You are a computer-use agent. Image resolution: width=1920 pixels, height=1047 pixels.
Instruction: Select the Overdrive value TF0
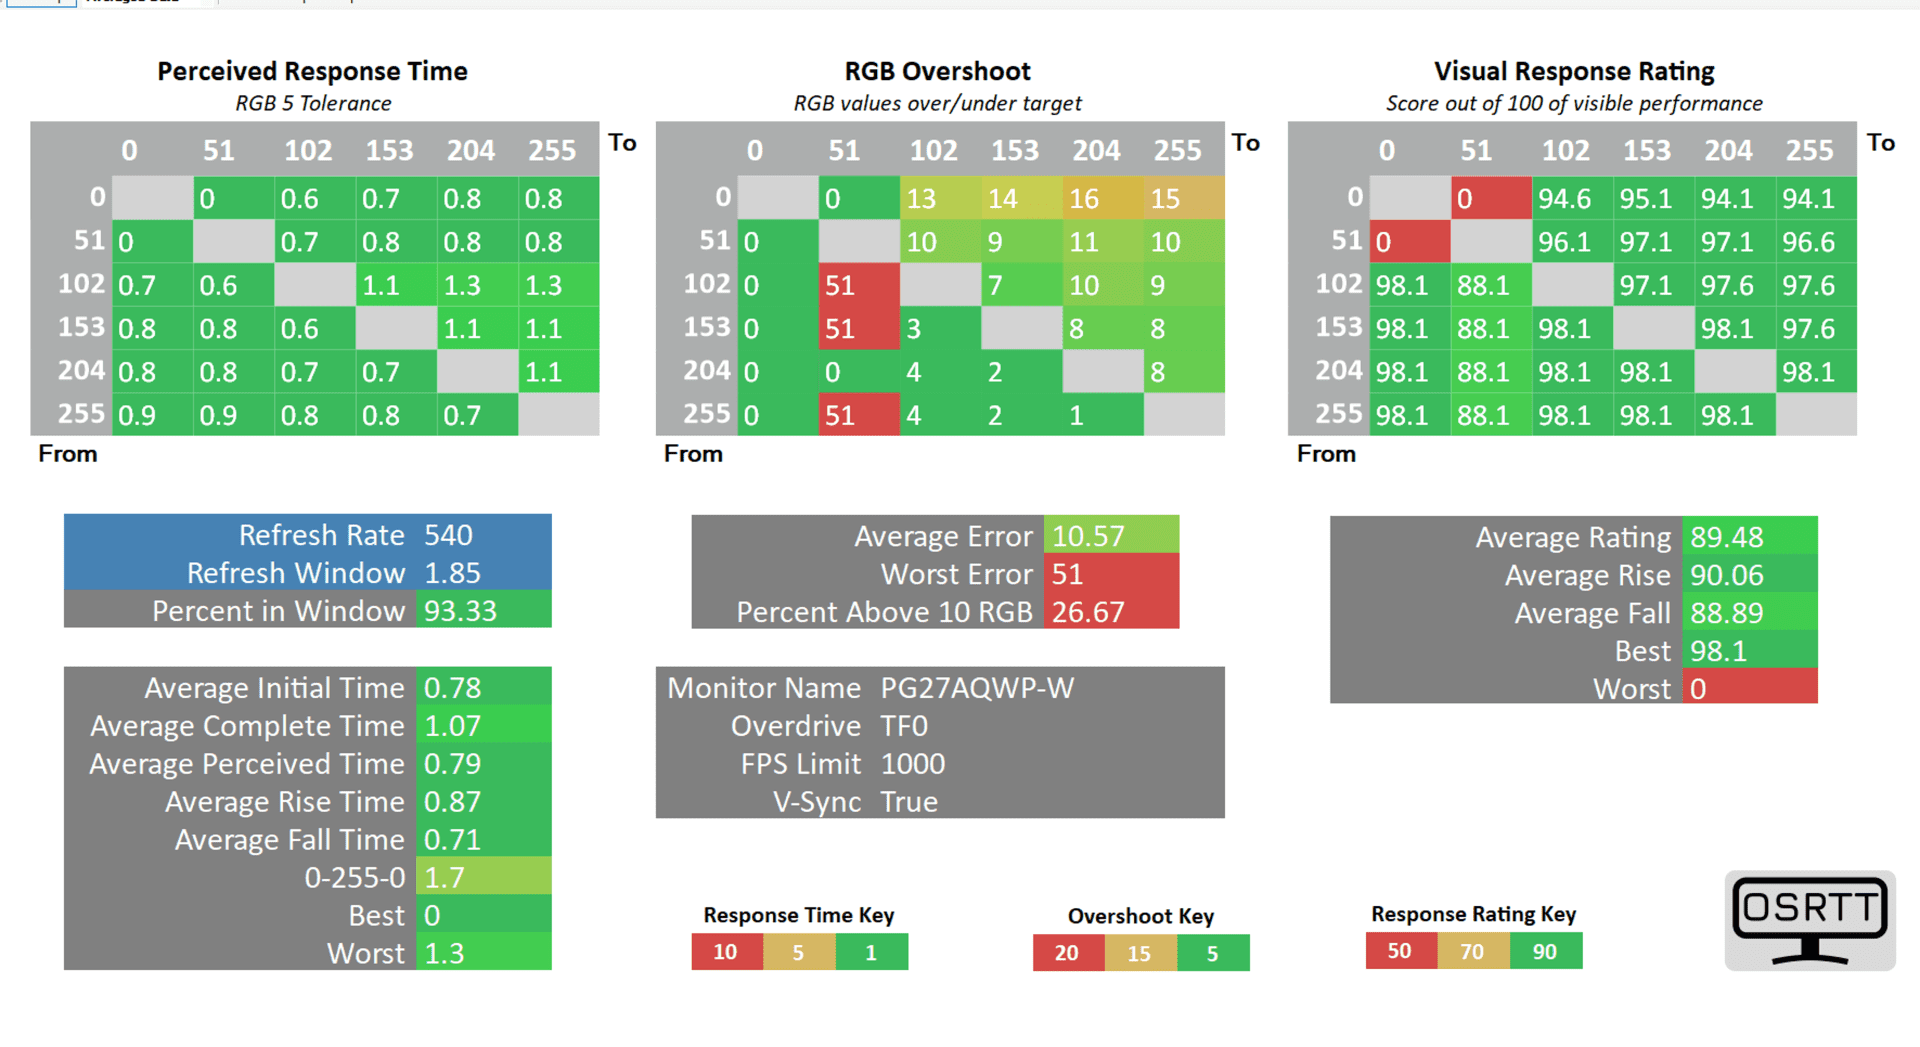coord(904,726)
